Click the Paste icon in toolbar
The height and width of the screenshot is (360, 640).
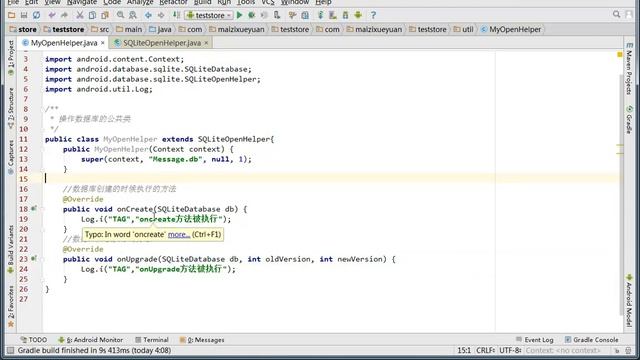[x=105, y=16]
